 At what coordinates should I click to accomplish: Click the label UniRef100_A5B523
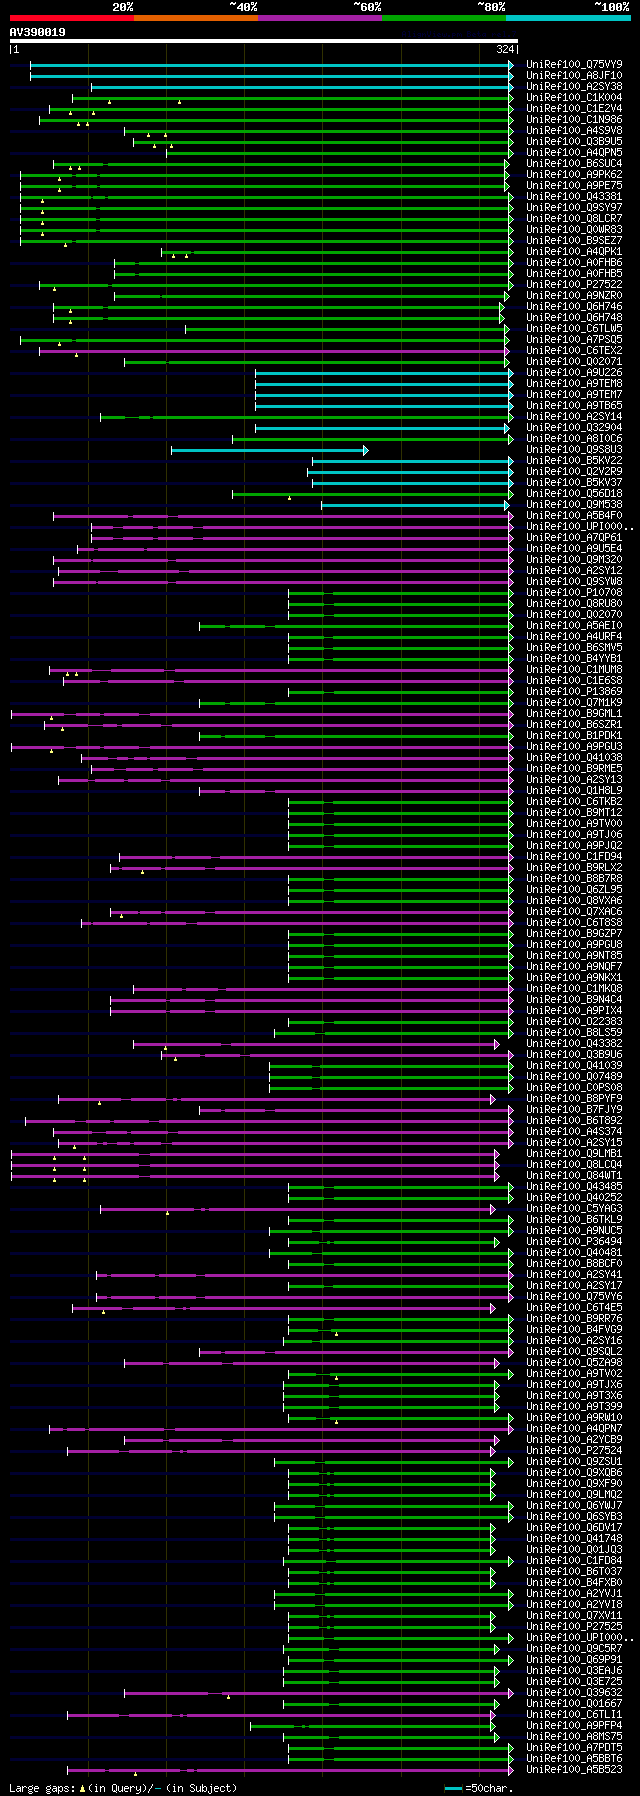(574, 1769)
